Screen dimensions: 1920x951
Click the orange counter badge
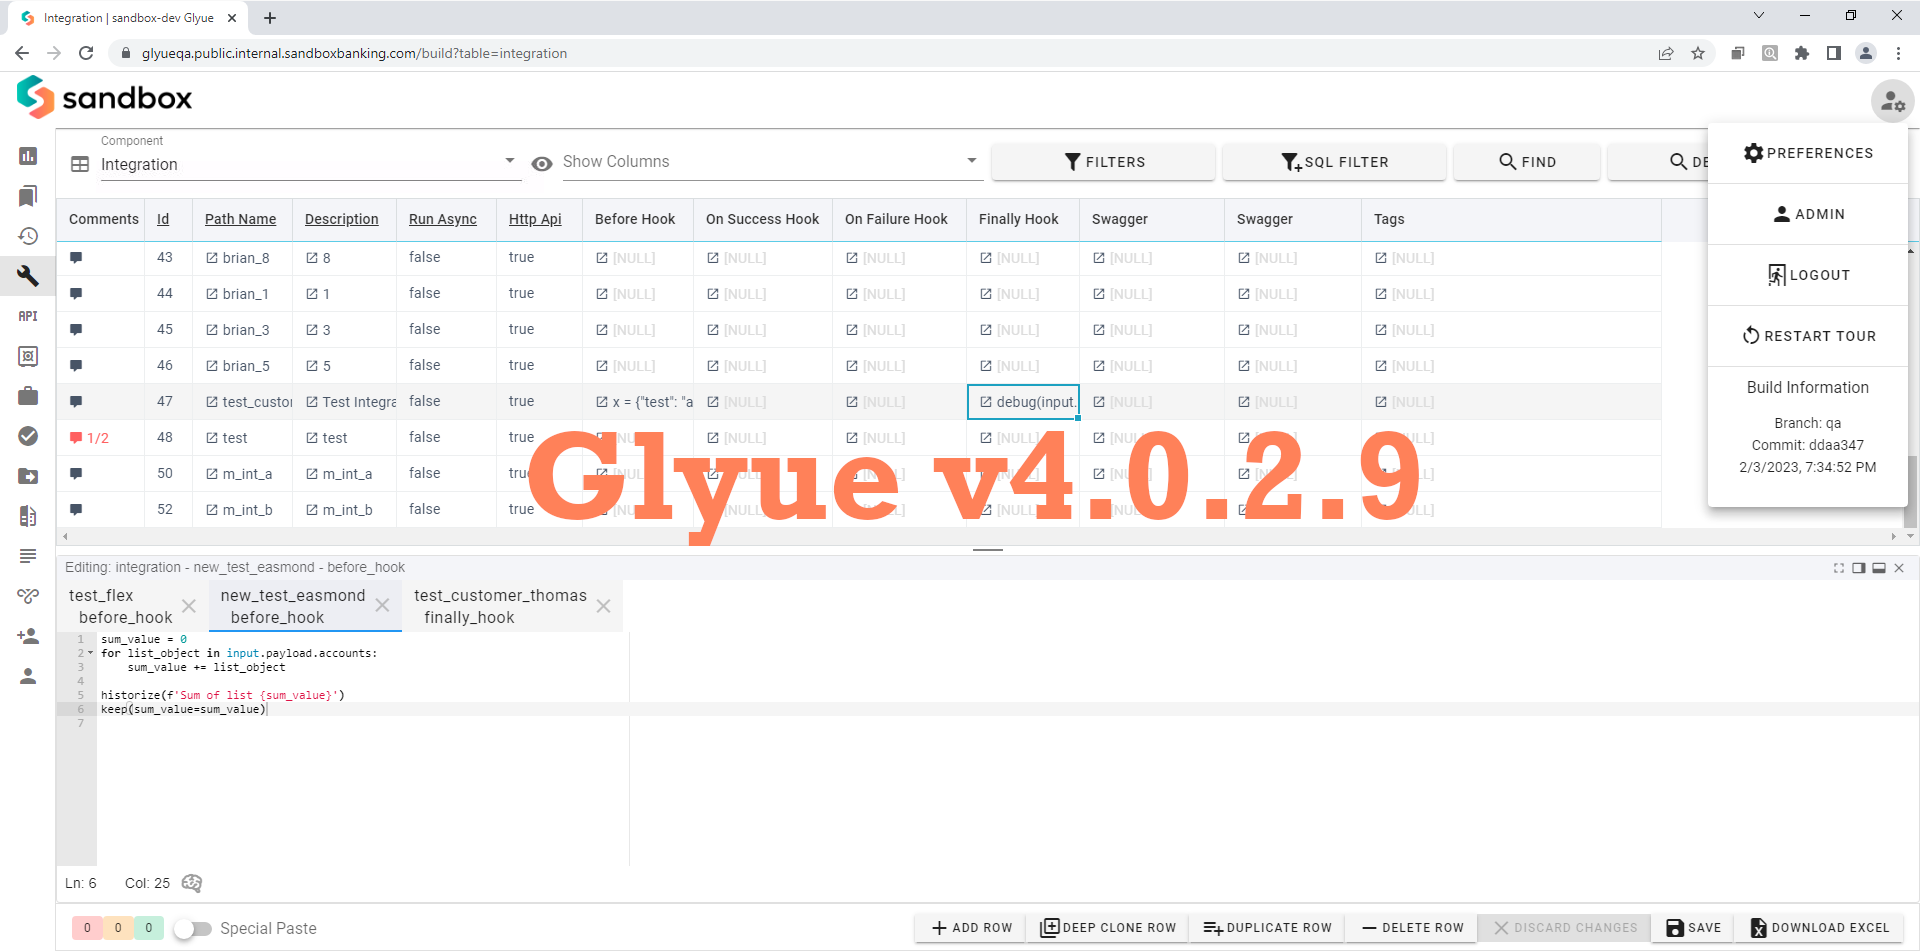[x=118, y=928]
